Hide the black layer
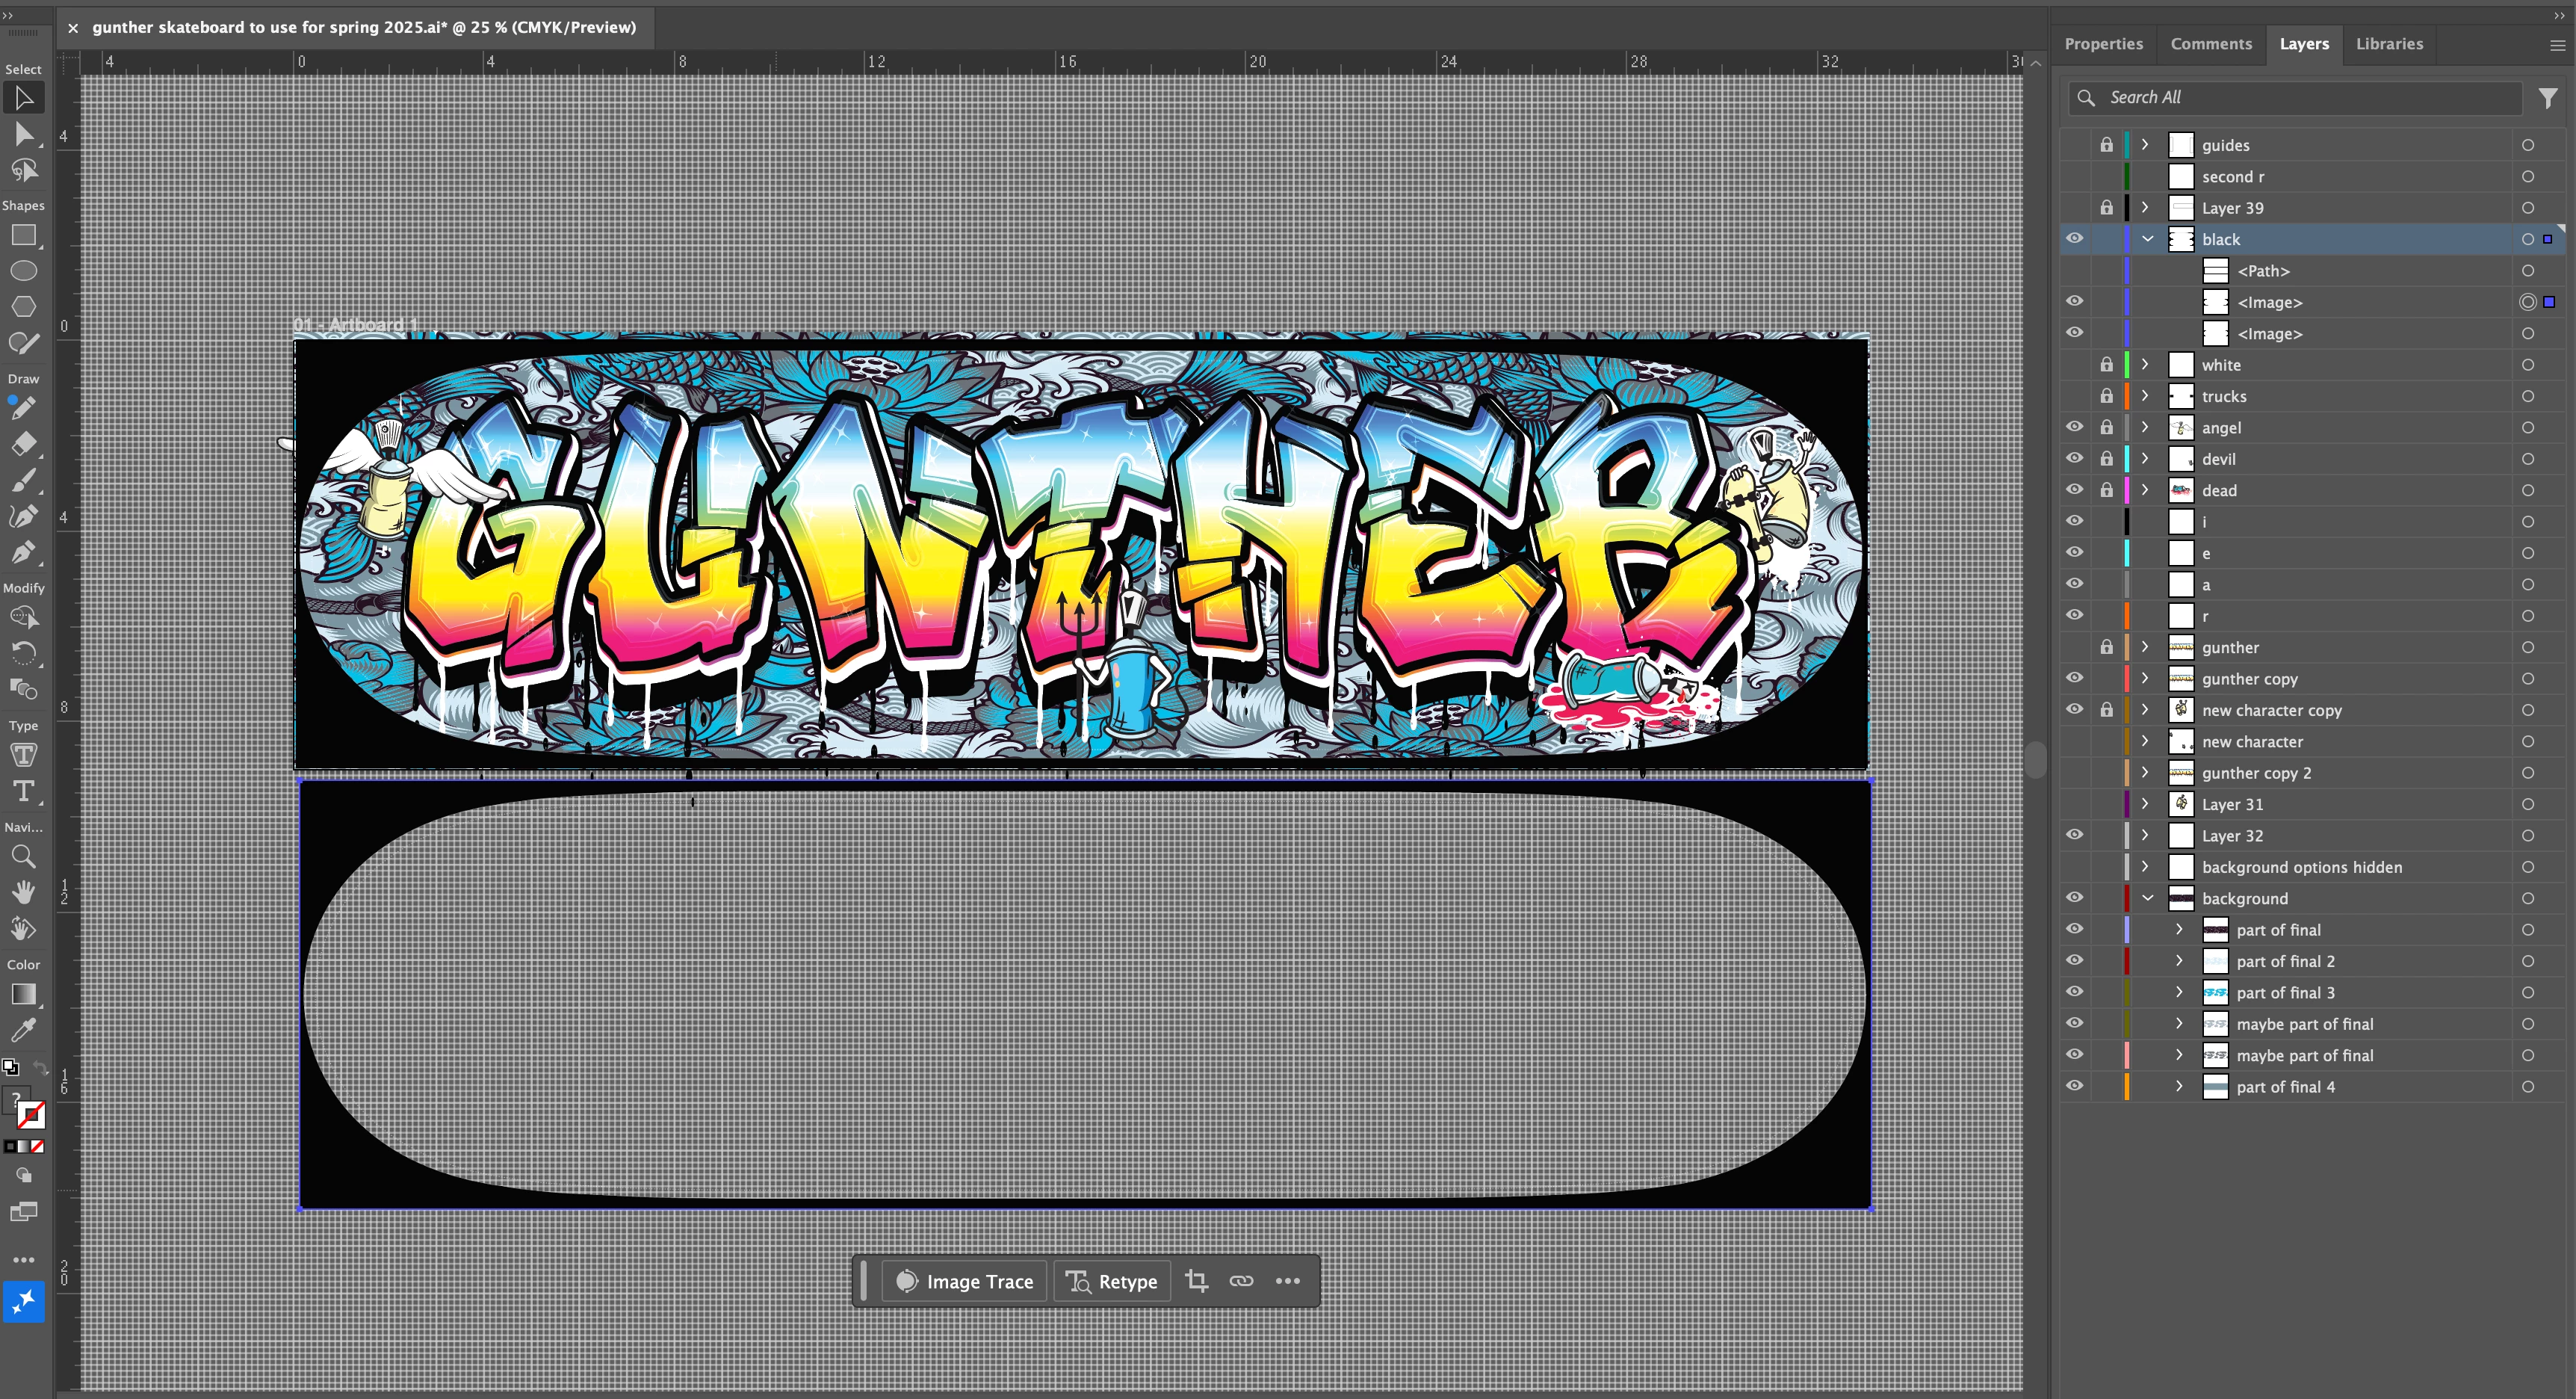This screenshot has width=2576, height=1399. (x=2075, y=239)
